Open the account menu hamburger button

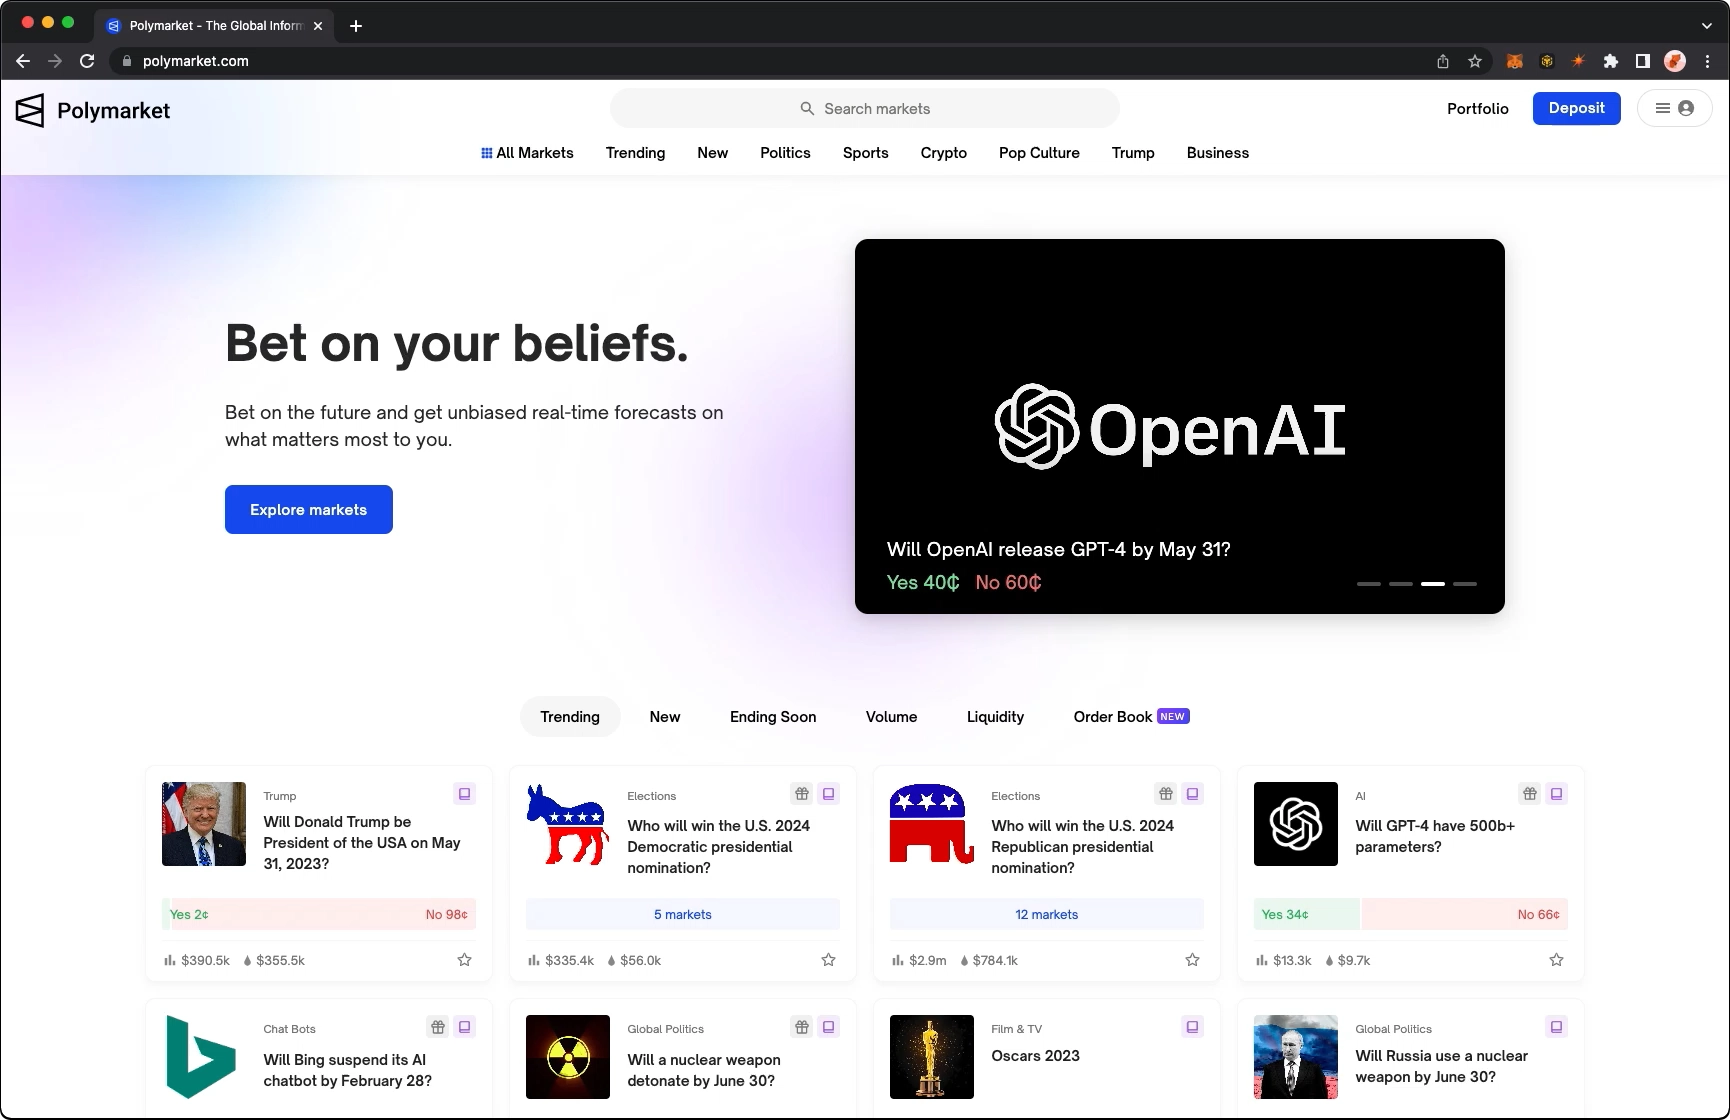(x=1674, y=108)
